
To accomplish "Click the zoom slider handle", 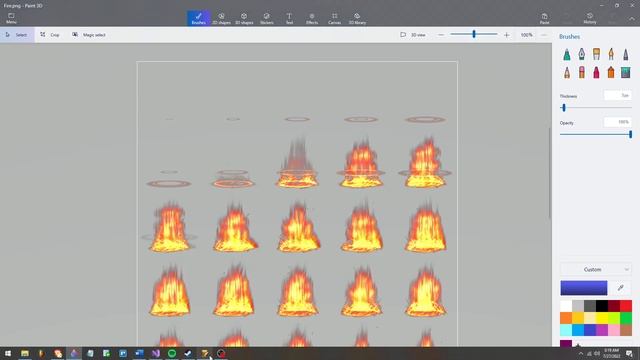I will tap(474, 34).
